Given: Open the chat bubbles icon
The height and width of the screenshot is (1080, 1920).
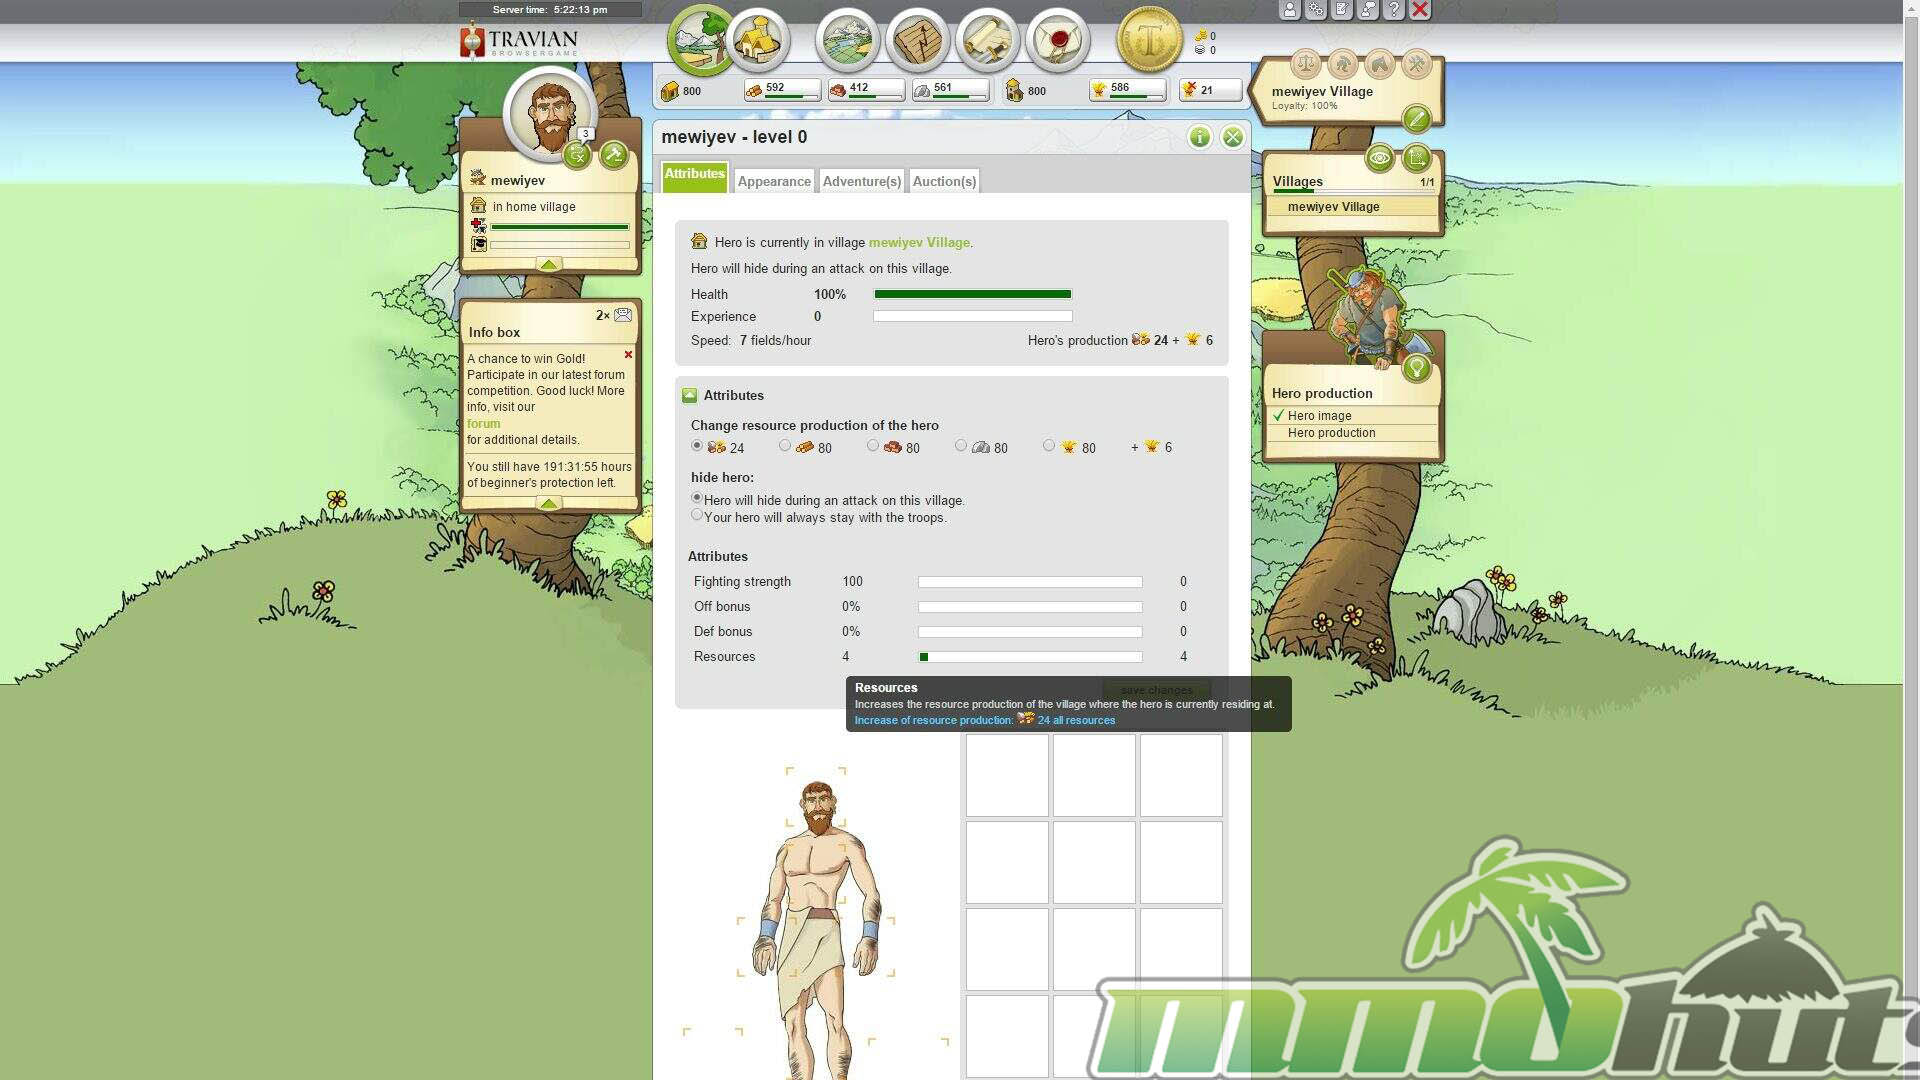Looking at the screenshot, I should pyautogui.click(x=1368, y=10).
